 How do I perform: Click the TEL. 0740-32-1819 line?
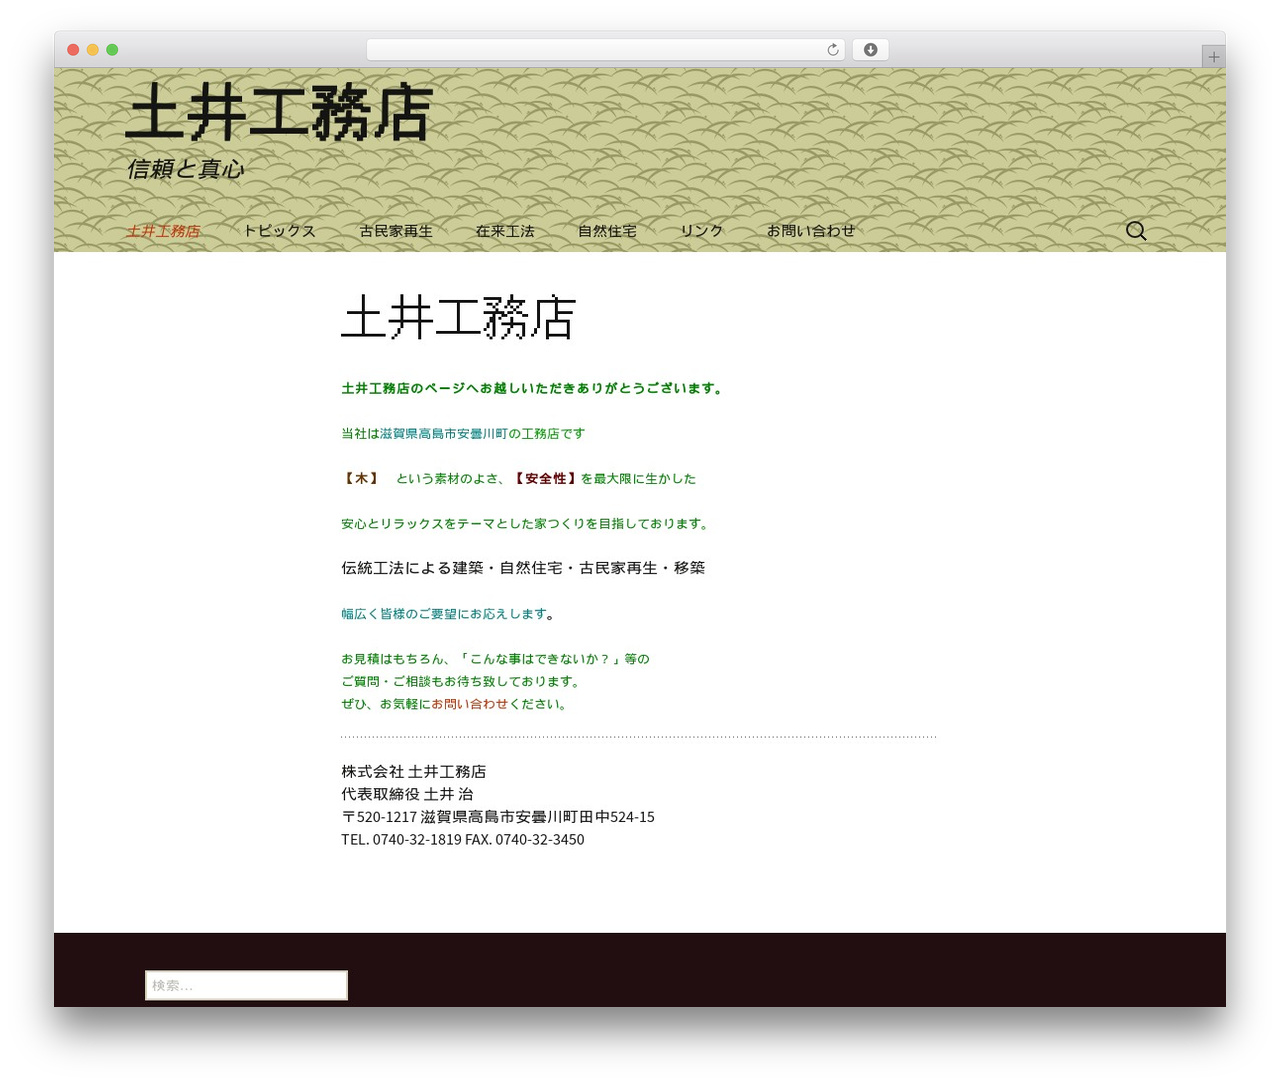(x=463, y=840)
